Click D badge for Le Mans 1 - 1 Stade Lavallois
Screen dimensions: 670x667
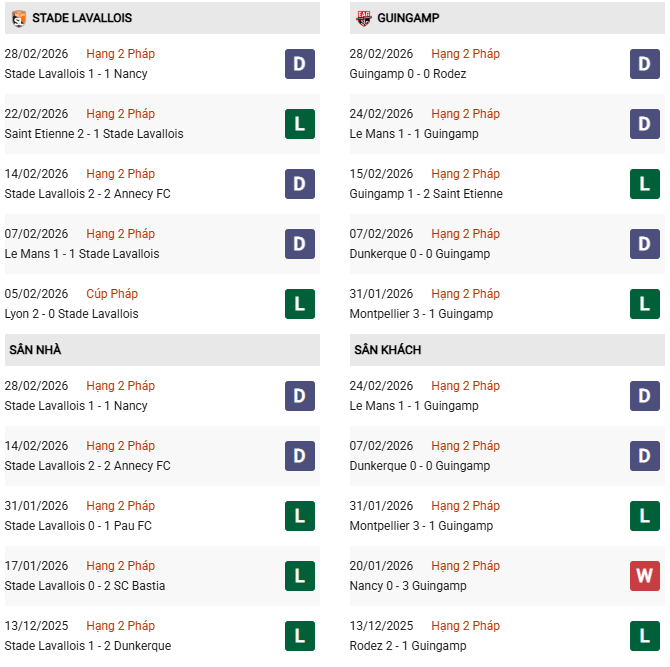[x=300, y=244]
